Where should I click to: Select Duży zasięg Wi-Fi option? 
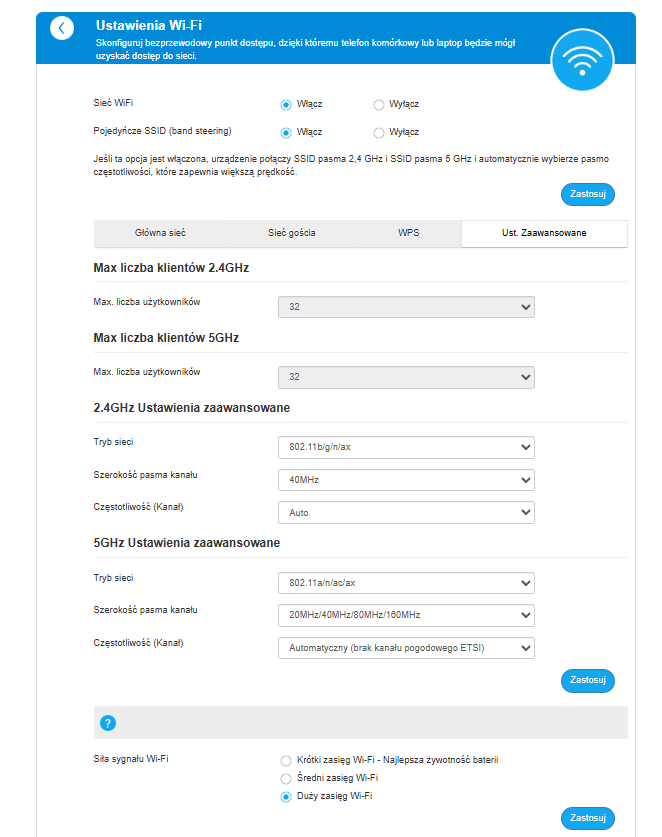pyautogui.click(x=286, y=796)
